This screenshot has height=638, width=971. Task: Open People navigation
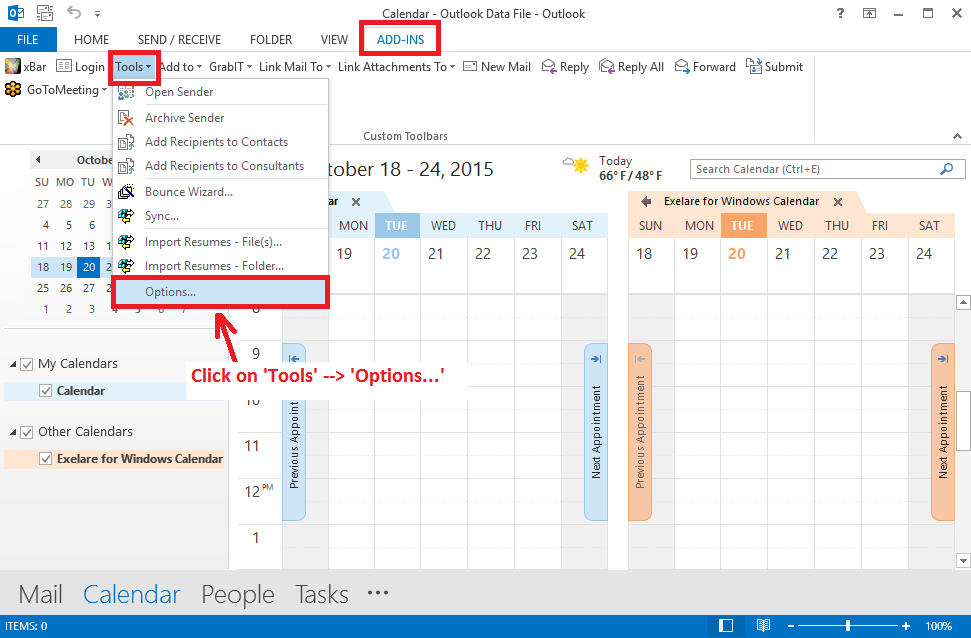pyautogui.click(x=238, y=595)
